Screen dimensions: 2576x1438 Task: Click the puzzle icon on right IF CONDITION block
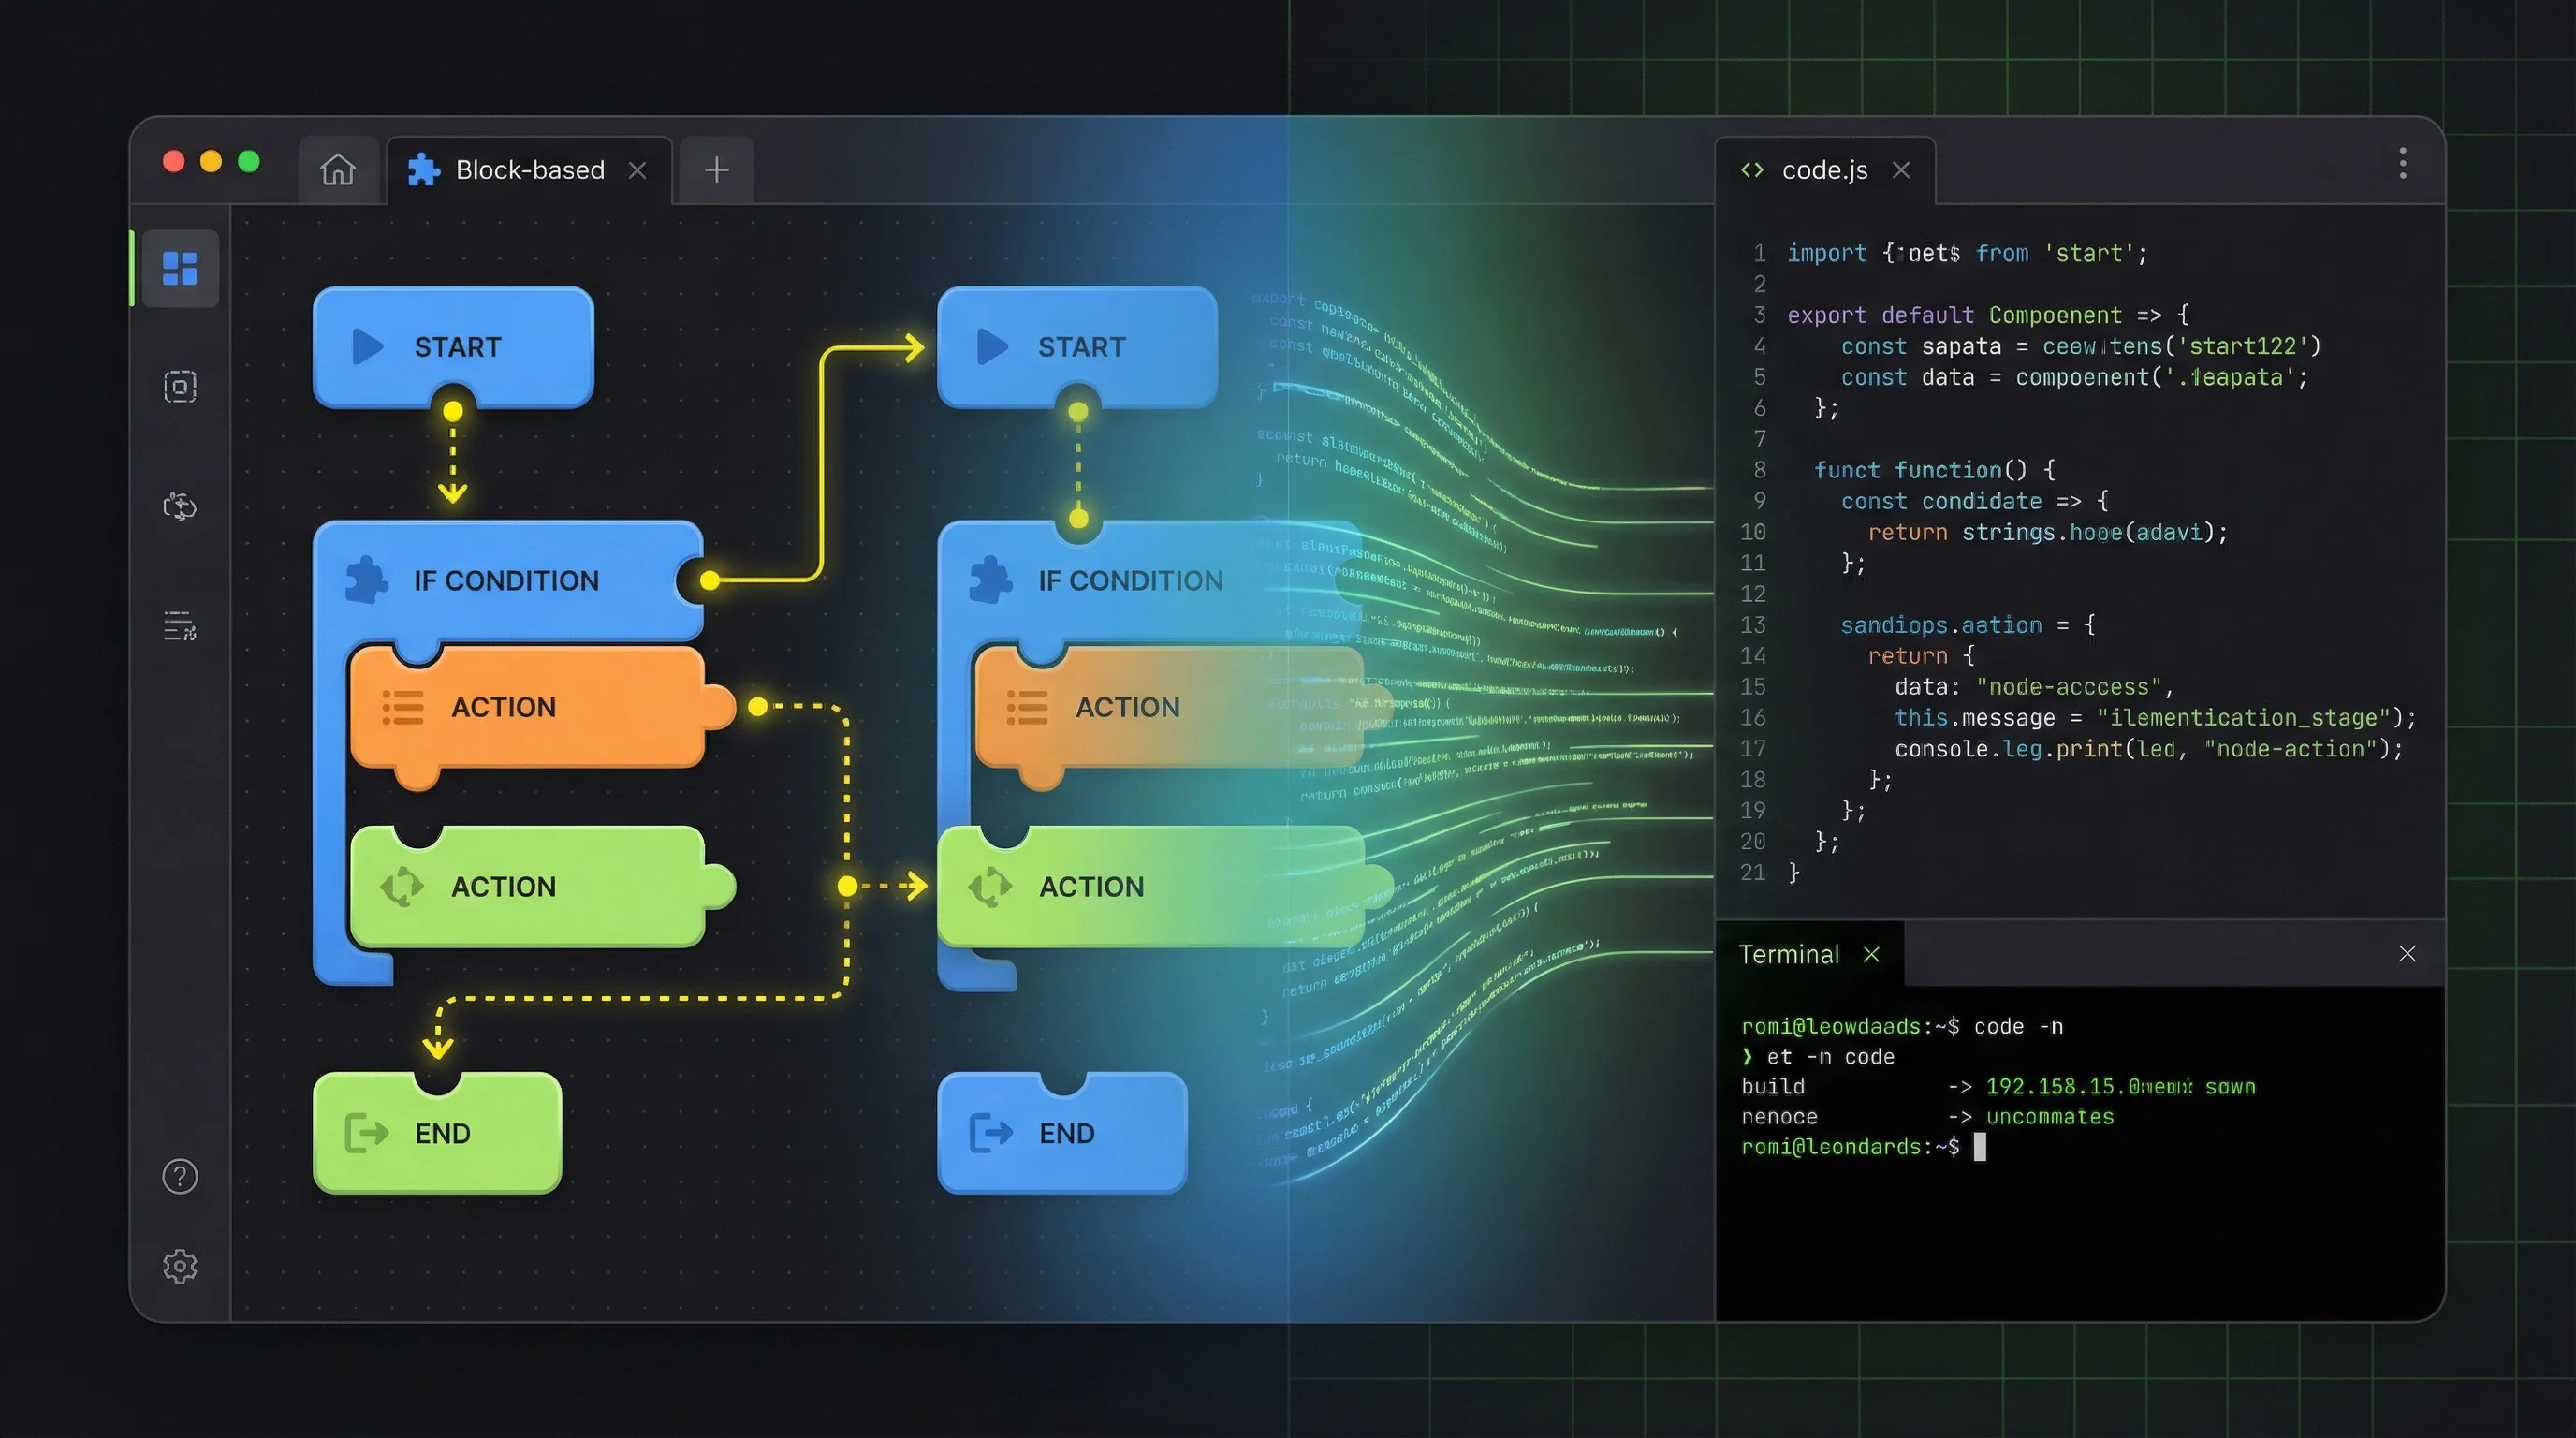[x=991, y=579]
